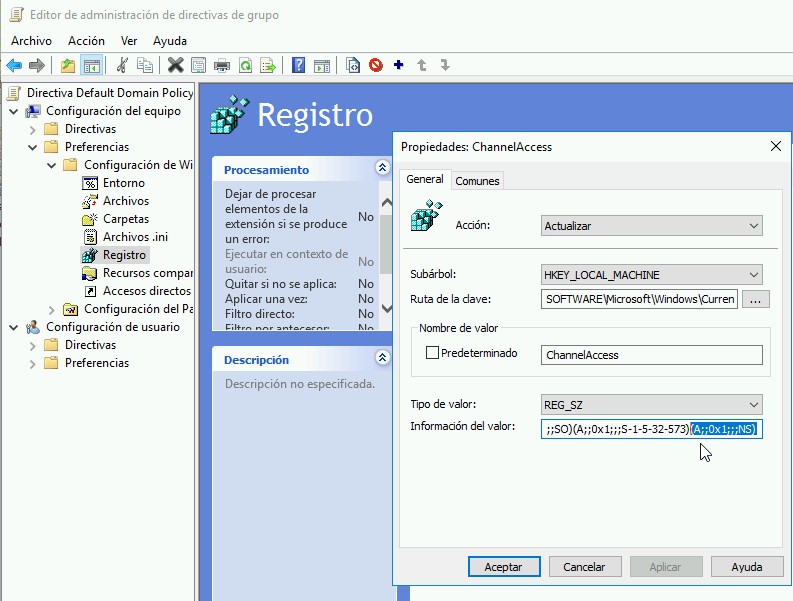Click the Show/Hide action pane icon
Screen dimensions: 793x601
(322, 65)
